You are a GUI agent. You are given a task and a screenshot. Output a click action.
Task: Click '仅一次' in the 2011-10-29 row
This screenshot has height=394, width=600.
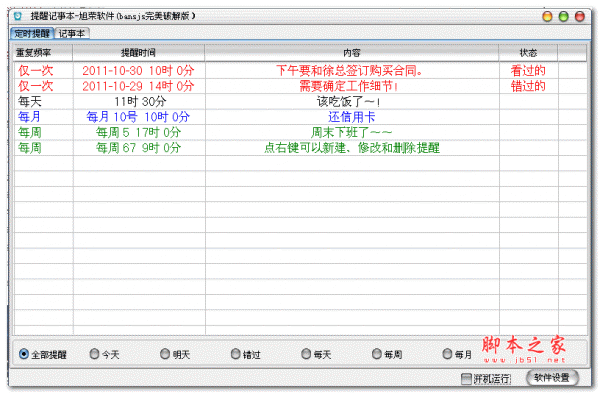[x=36, y=86]
